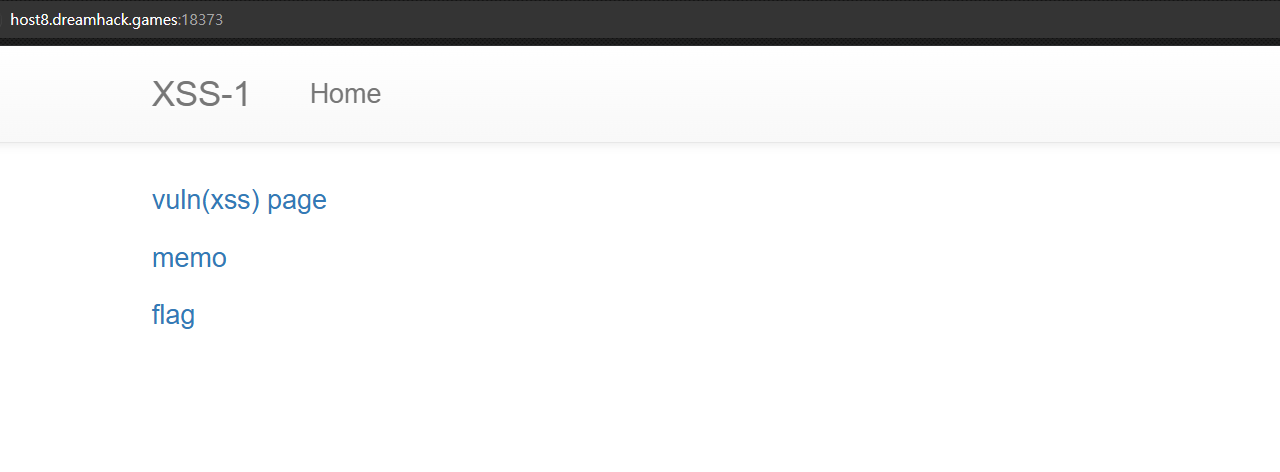Visit the flag submission page
The height and width of the screenshot is (472, 1280).
[173, 316]
